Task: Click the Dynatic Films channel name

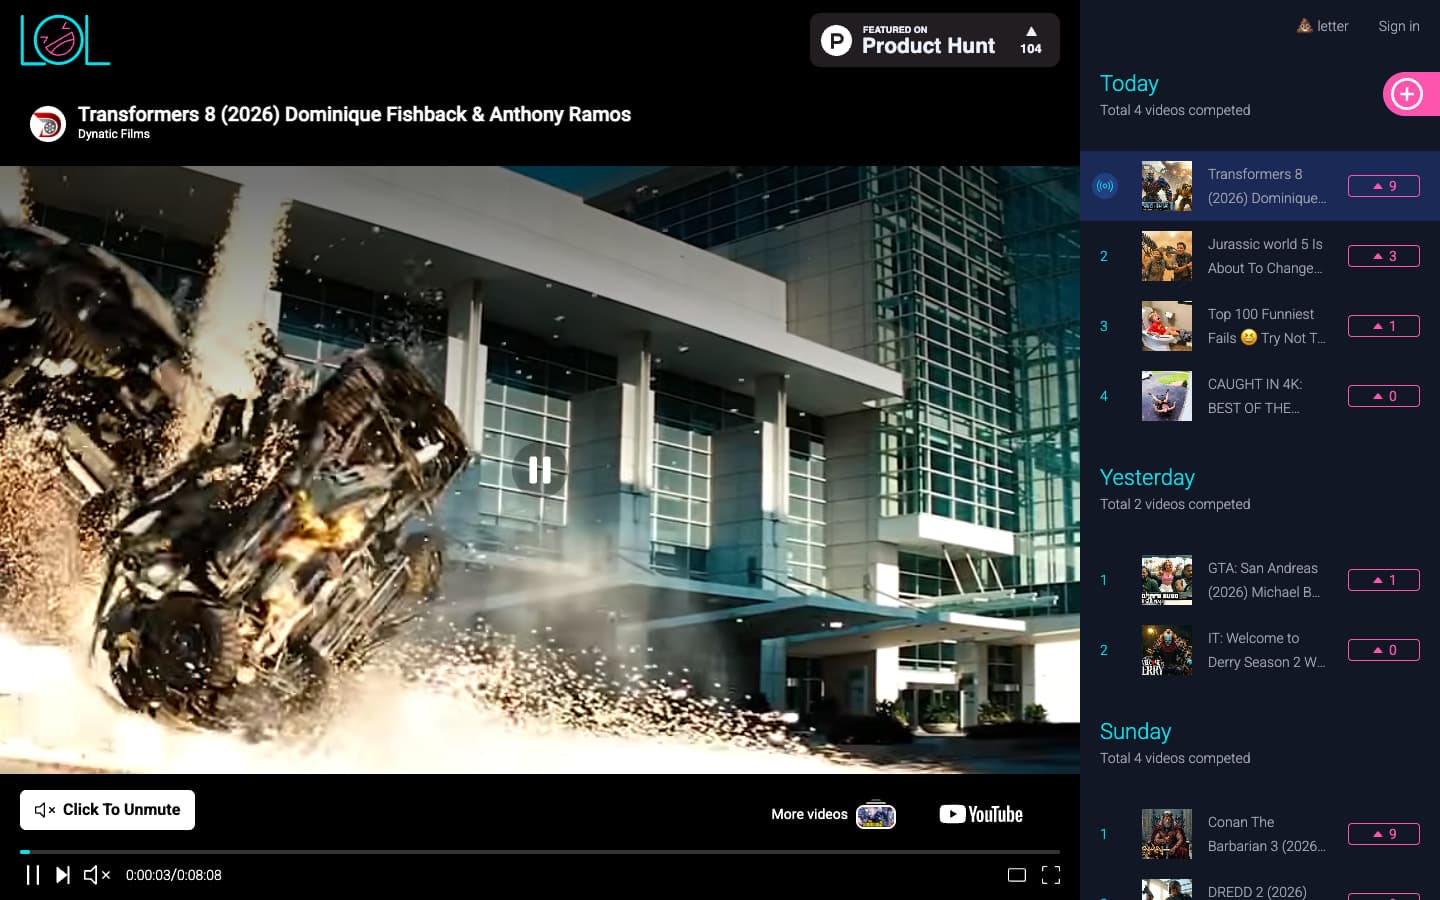Action: pyautogui.click(x=114, y=134)
